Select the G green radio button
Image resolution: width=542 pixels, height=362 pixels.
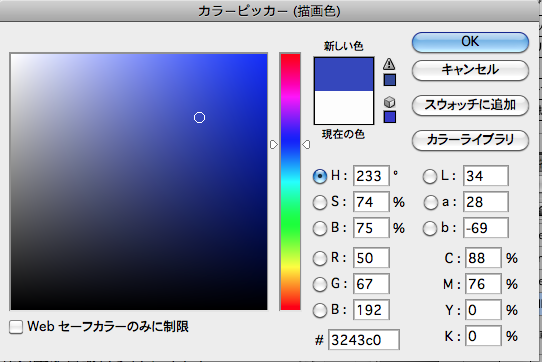tap(320, 284)
